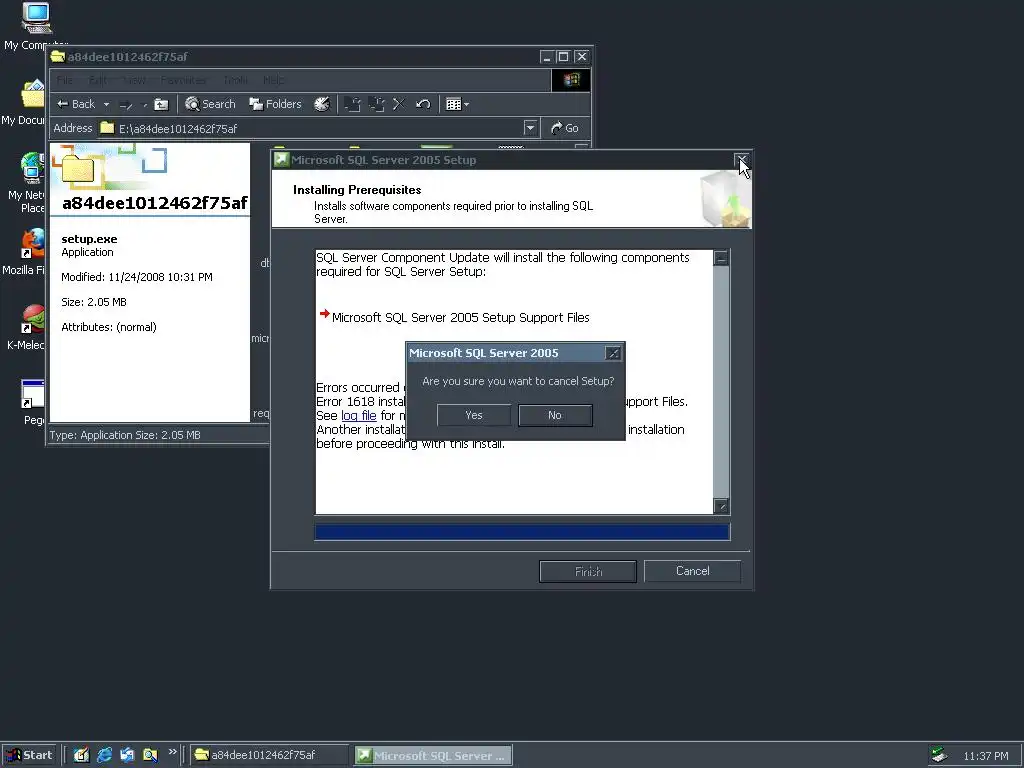Click the 'Are you sure' dialog message
The width and height of the screenshot is (1024, 768).
(518, 381)
